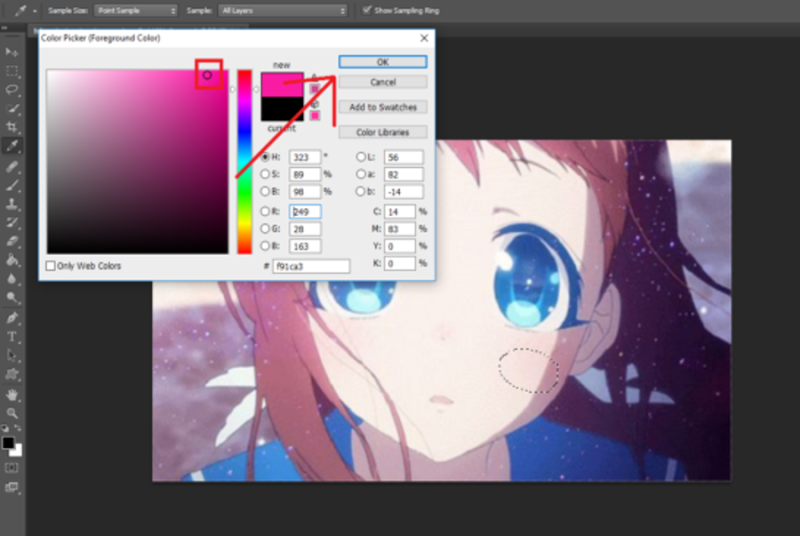Click the vertical hue spectrum slider

coord(244,162)
